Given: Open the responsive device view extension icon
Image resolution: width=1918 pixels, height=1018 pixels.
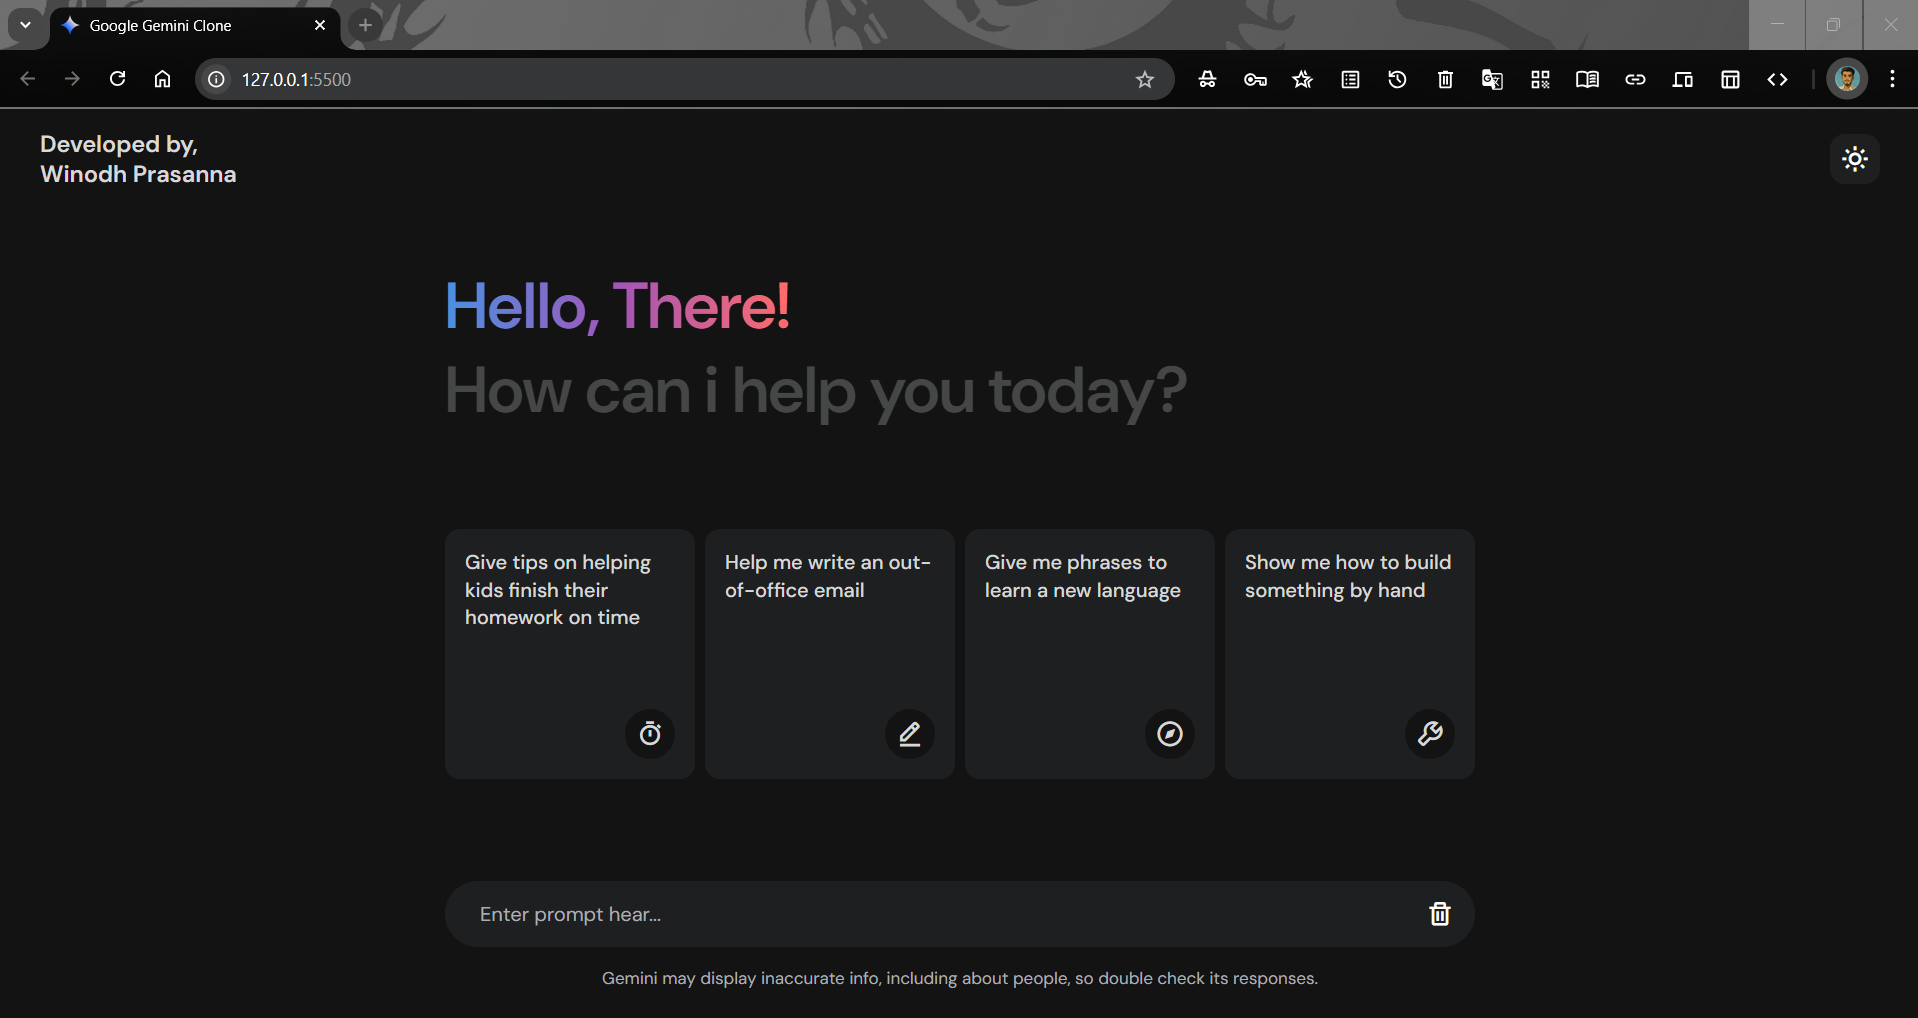Looking at the screenshot, I should (1682, 79).
